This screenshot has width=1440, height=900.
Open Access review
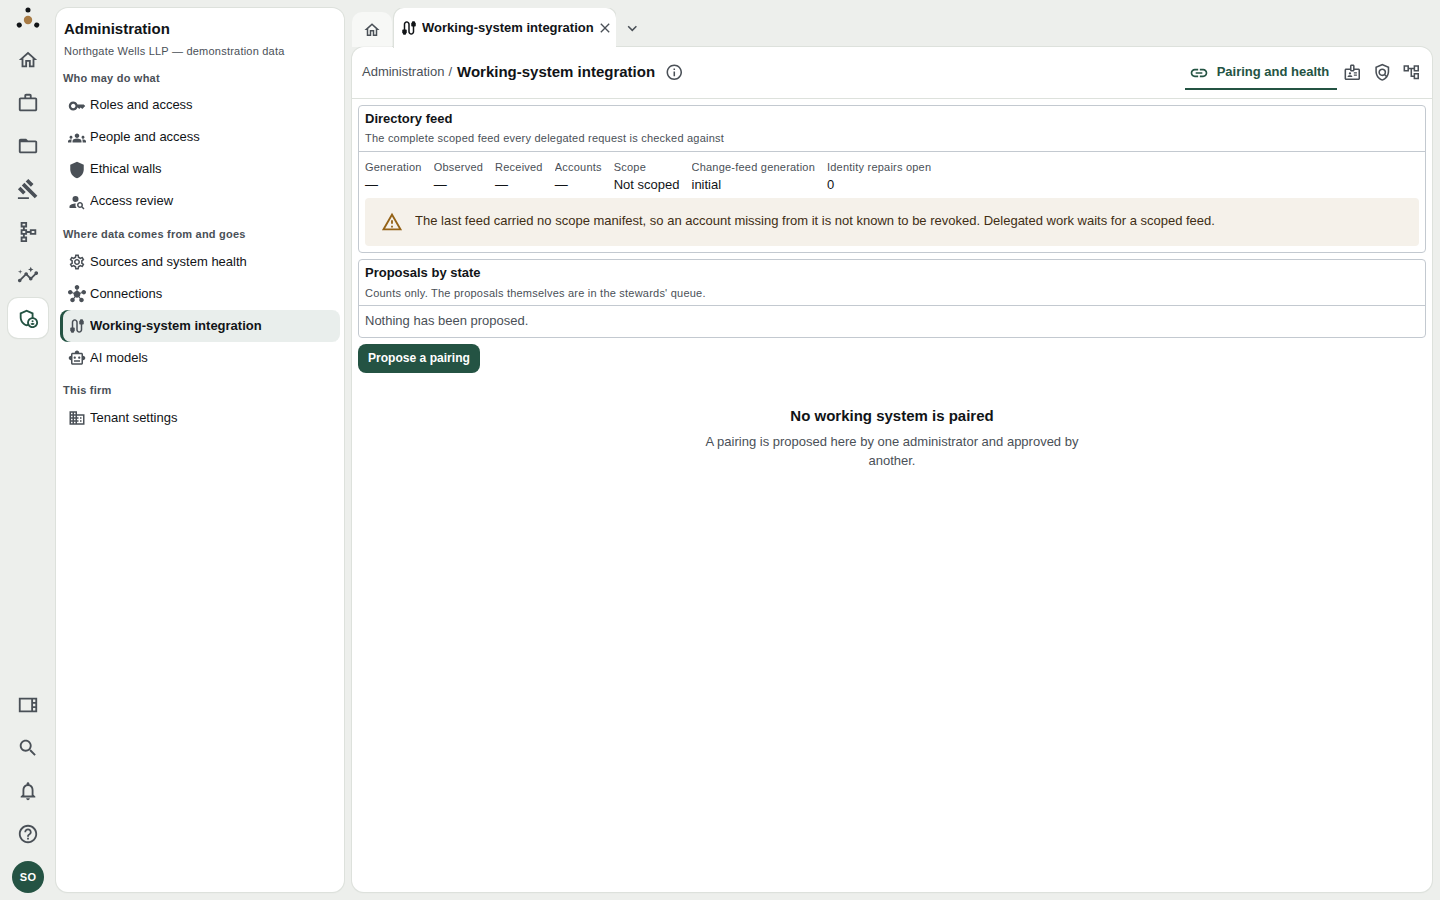tap(200, 201)
